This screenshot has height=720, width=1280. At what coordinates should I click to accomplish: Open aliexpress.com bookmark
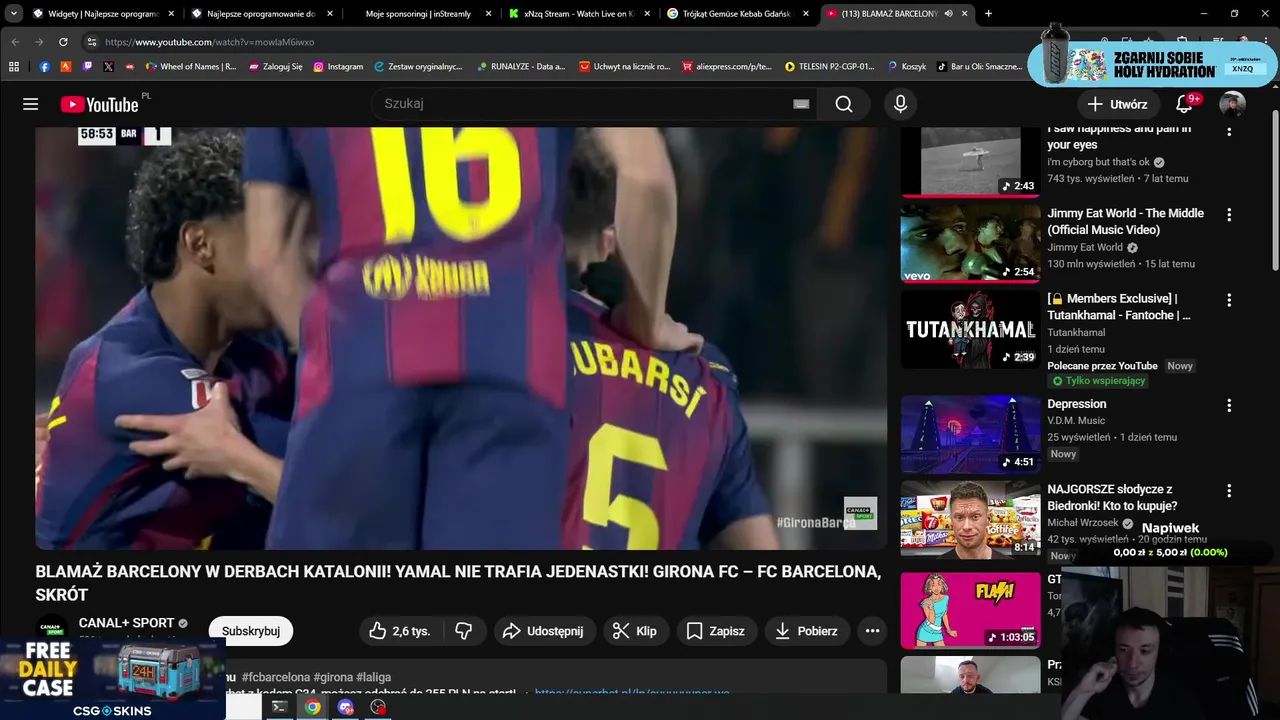coord(727,66)
